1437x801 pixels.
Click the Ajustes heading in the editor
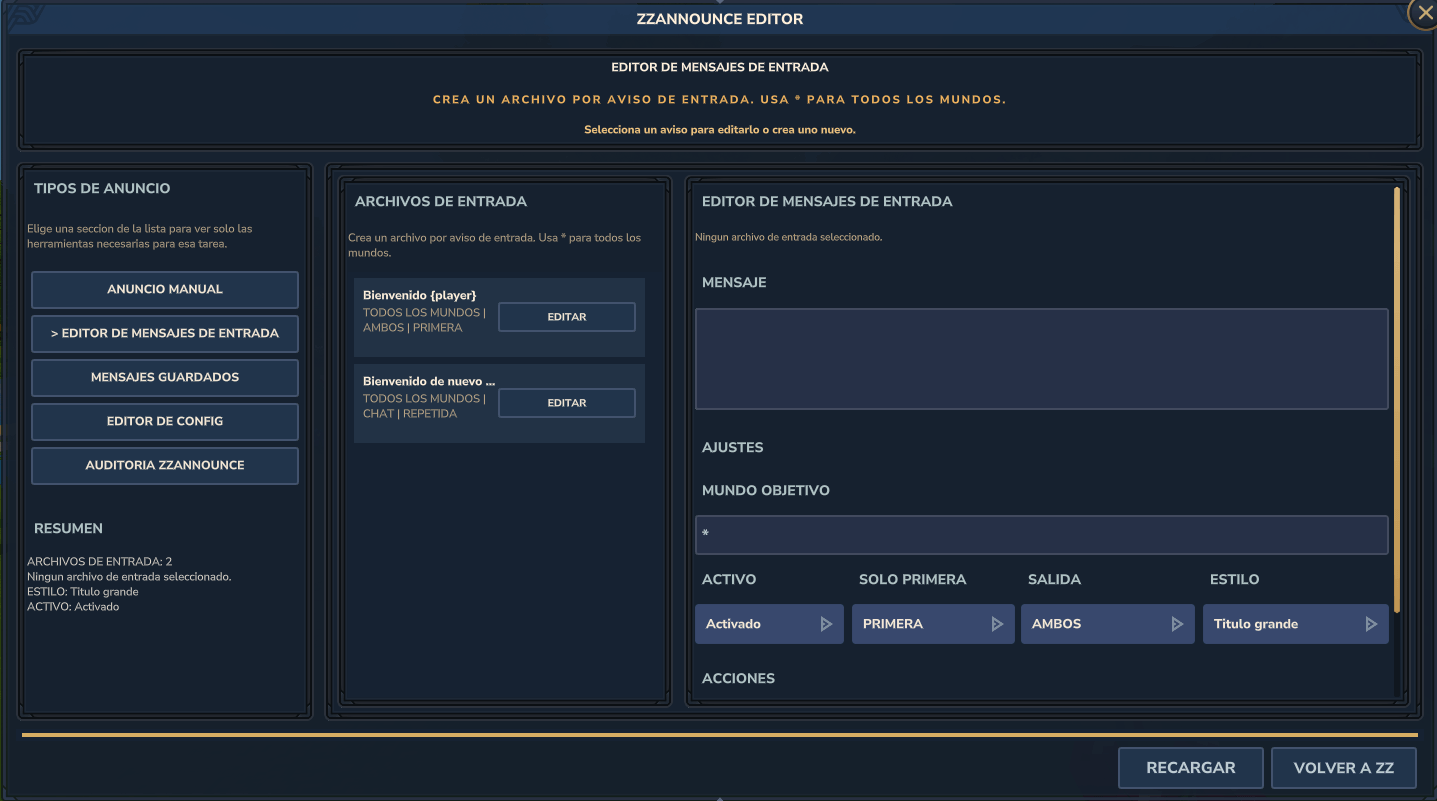[732, 447]
